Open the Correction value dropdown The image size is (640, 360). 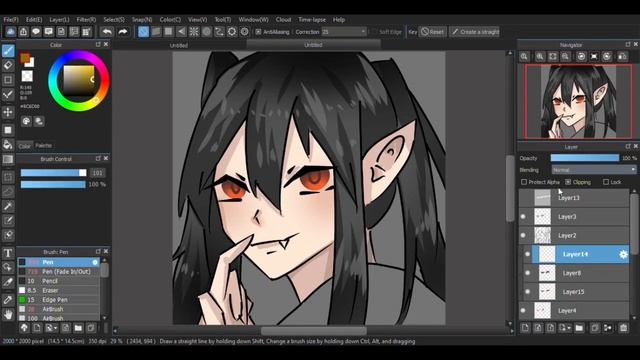click(344, 32)
